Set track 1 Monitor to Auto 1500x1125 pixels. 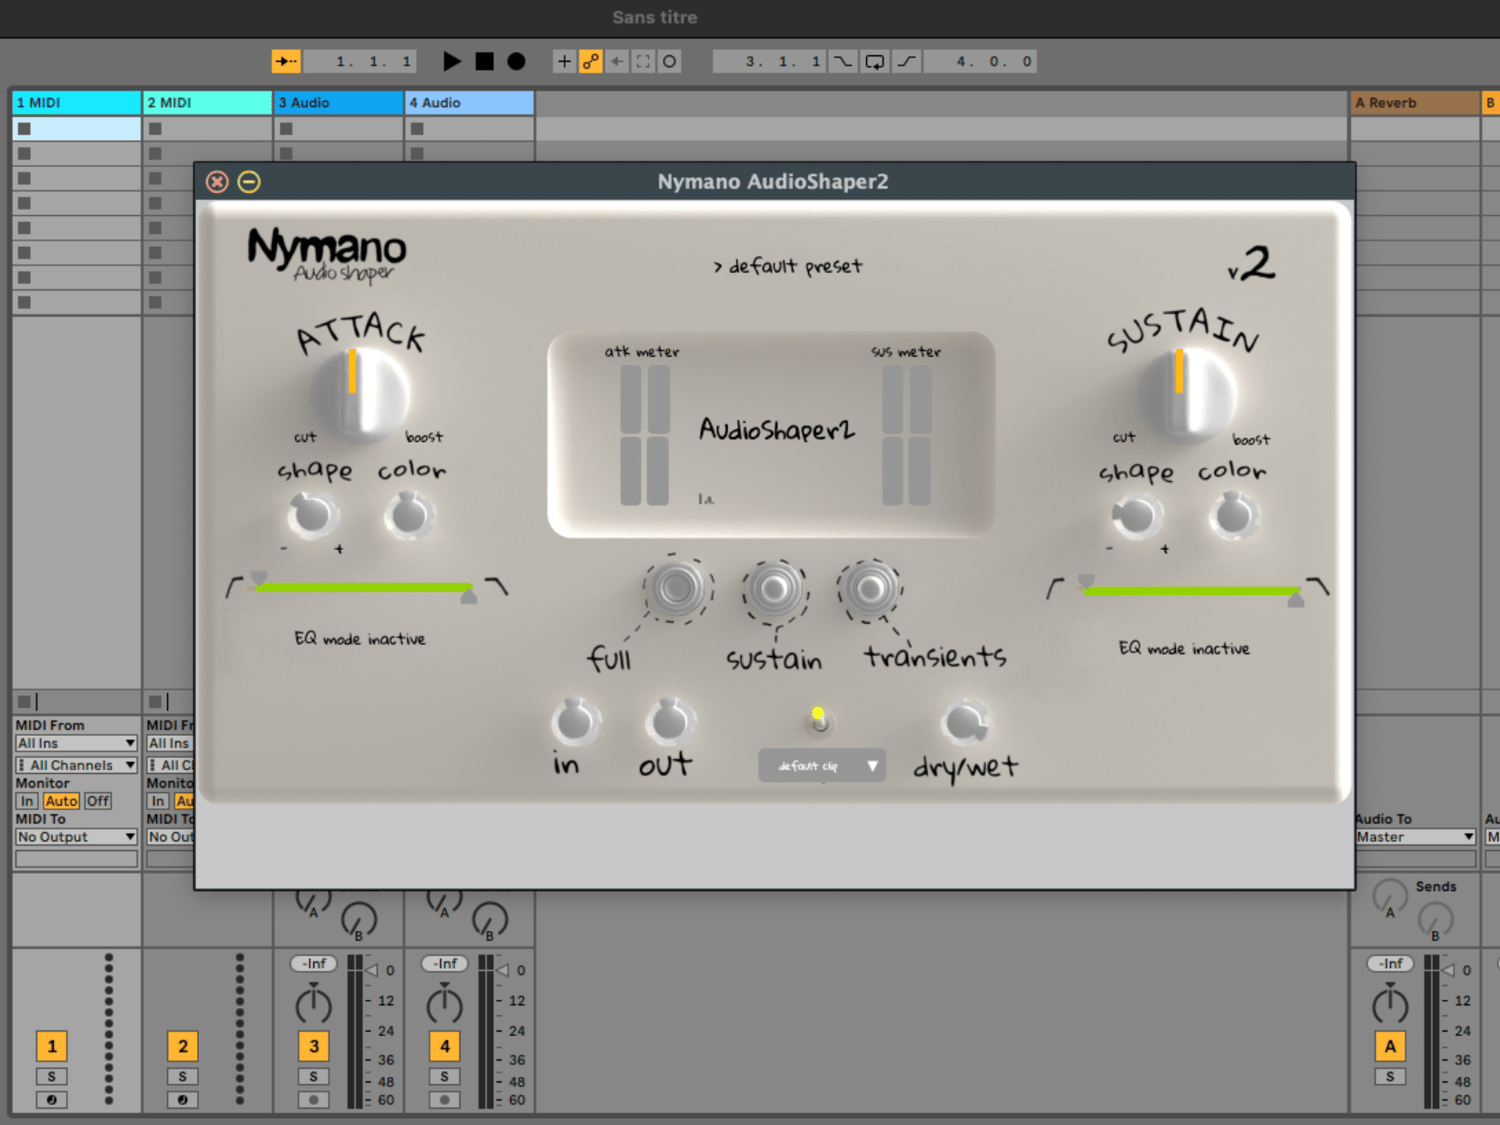tap(61, 801)
